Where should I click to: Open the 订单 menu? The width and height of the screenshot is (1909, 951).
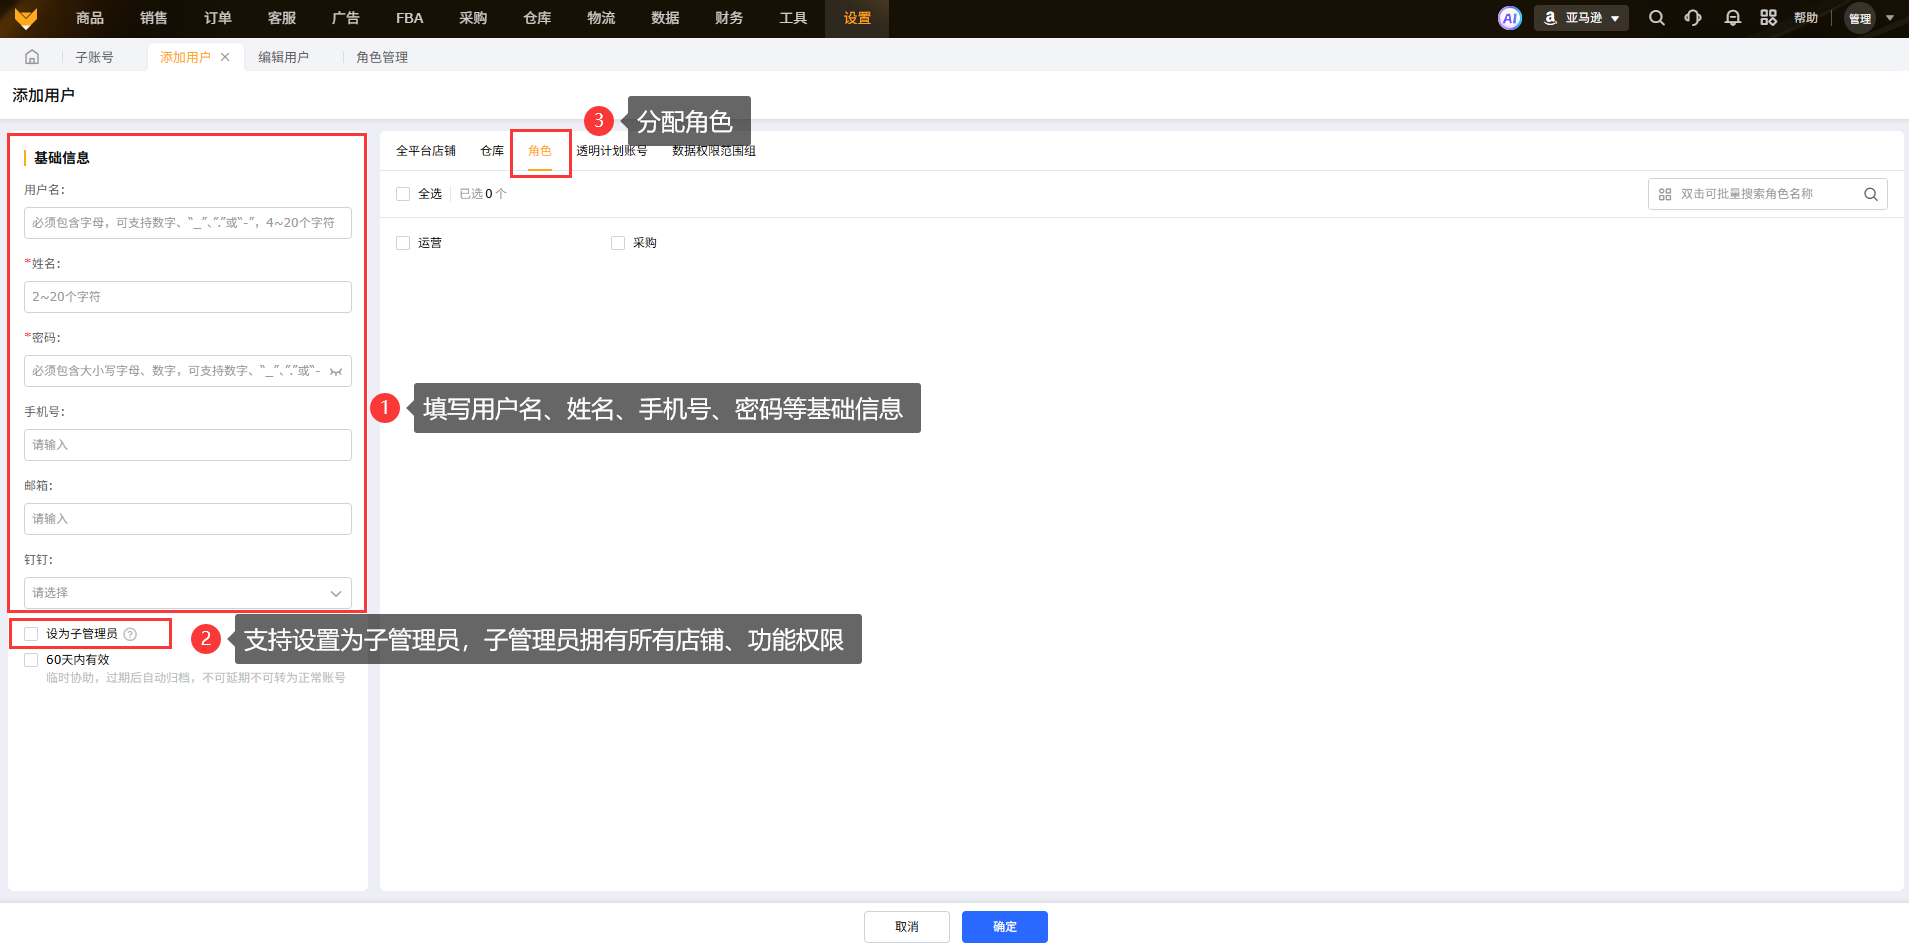[218, 18]
